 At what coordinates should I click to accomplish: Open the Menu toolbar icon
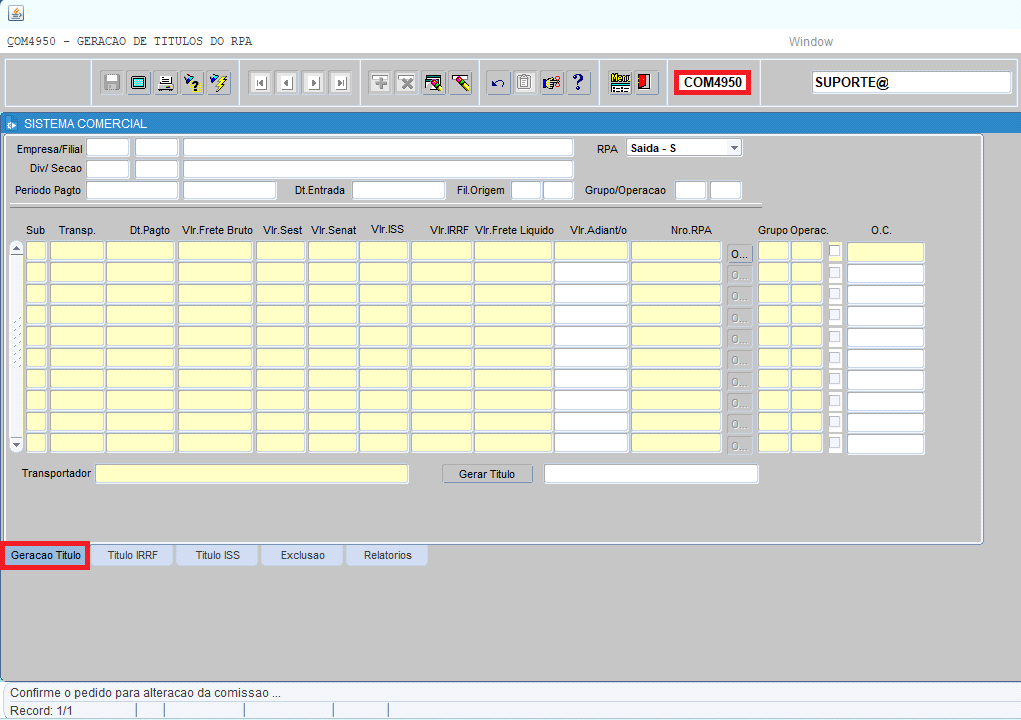click(x=620, y=83)
